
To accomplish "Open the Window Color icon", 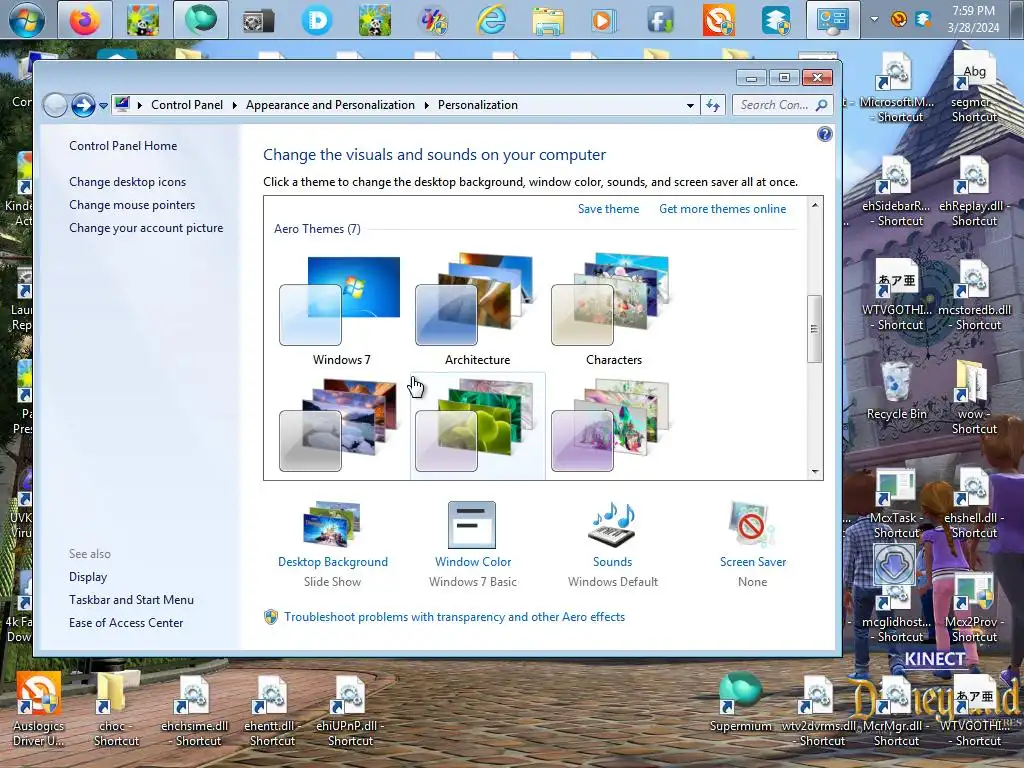I will [x=472, y=524].
